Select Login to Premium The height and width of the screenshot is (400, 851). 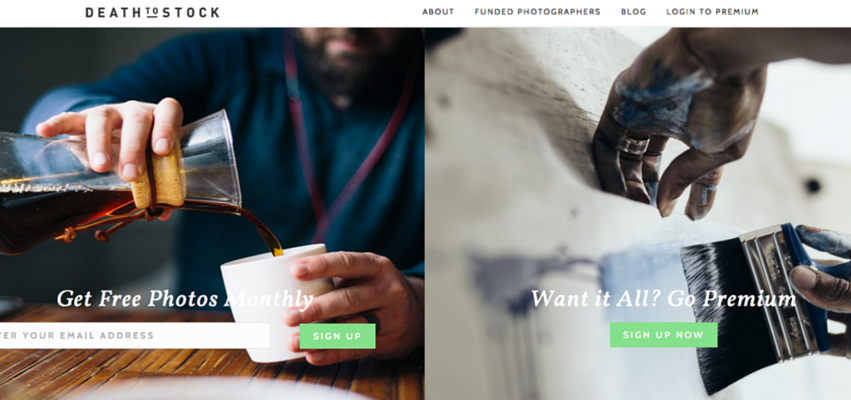pos(712,12)
